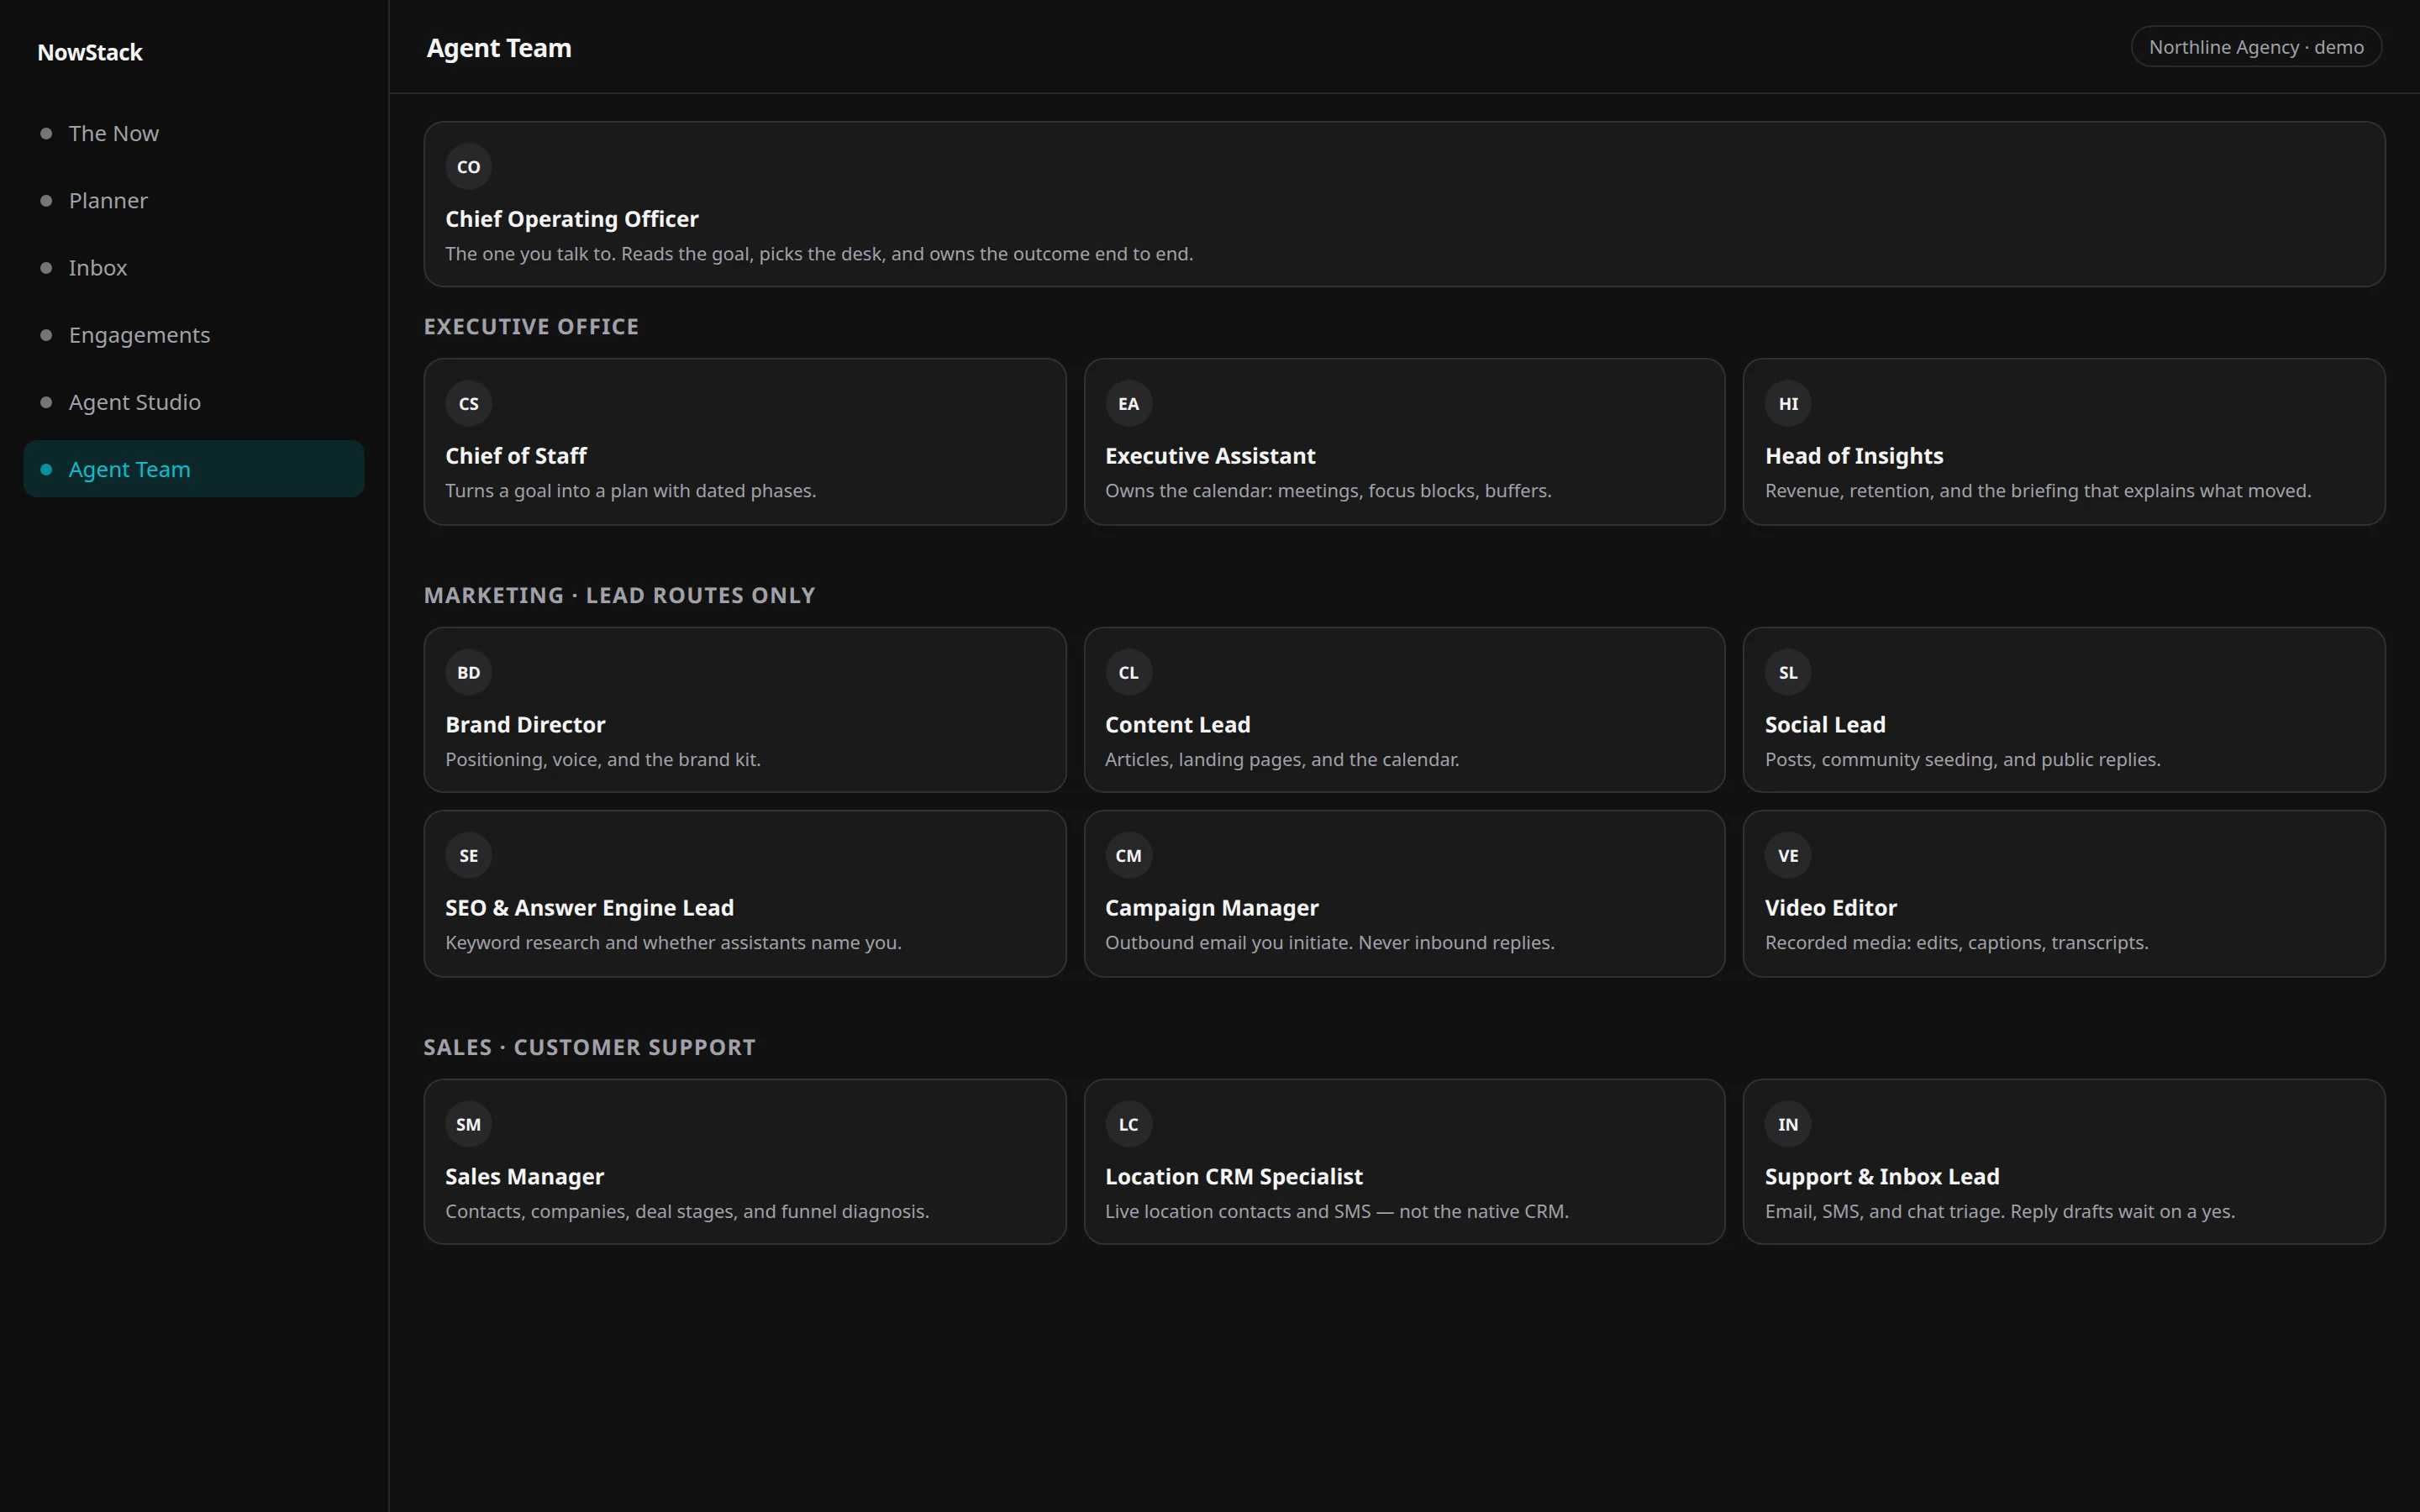The image size is (2420, 1512).
Task: Open Agent Studio in the sidebar
Action: pos(194,402)
